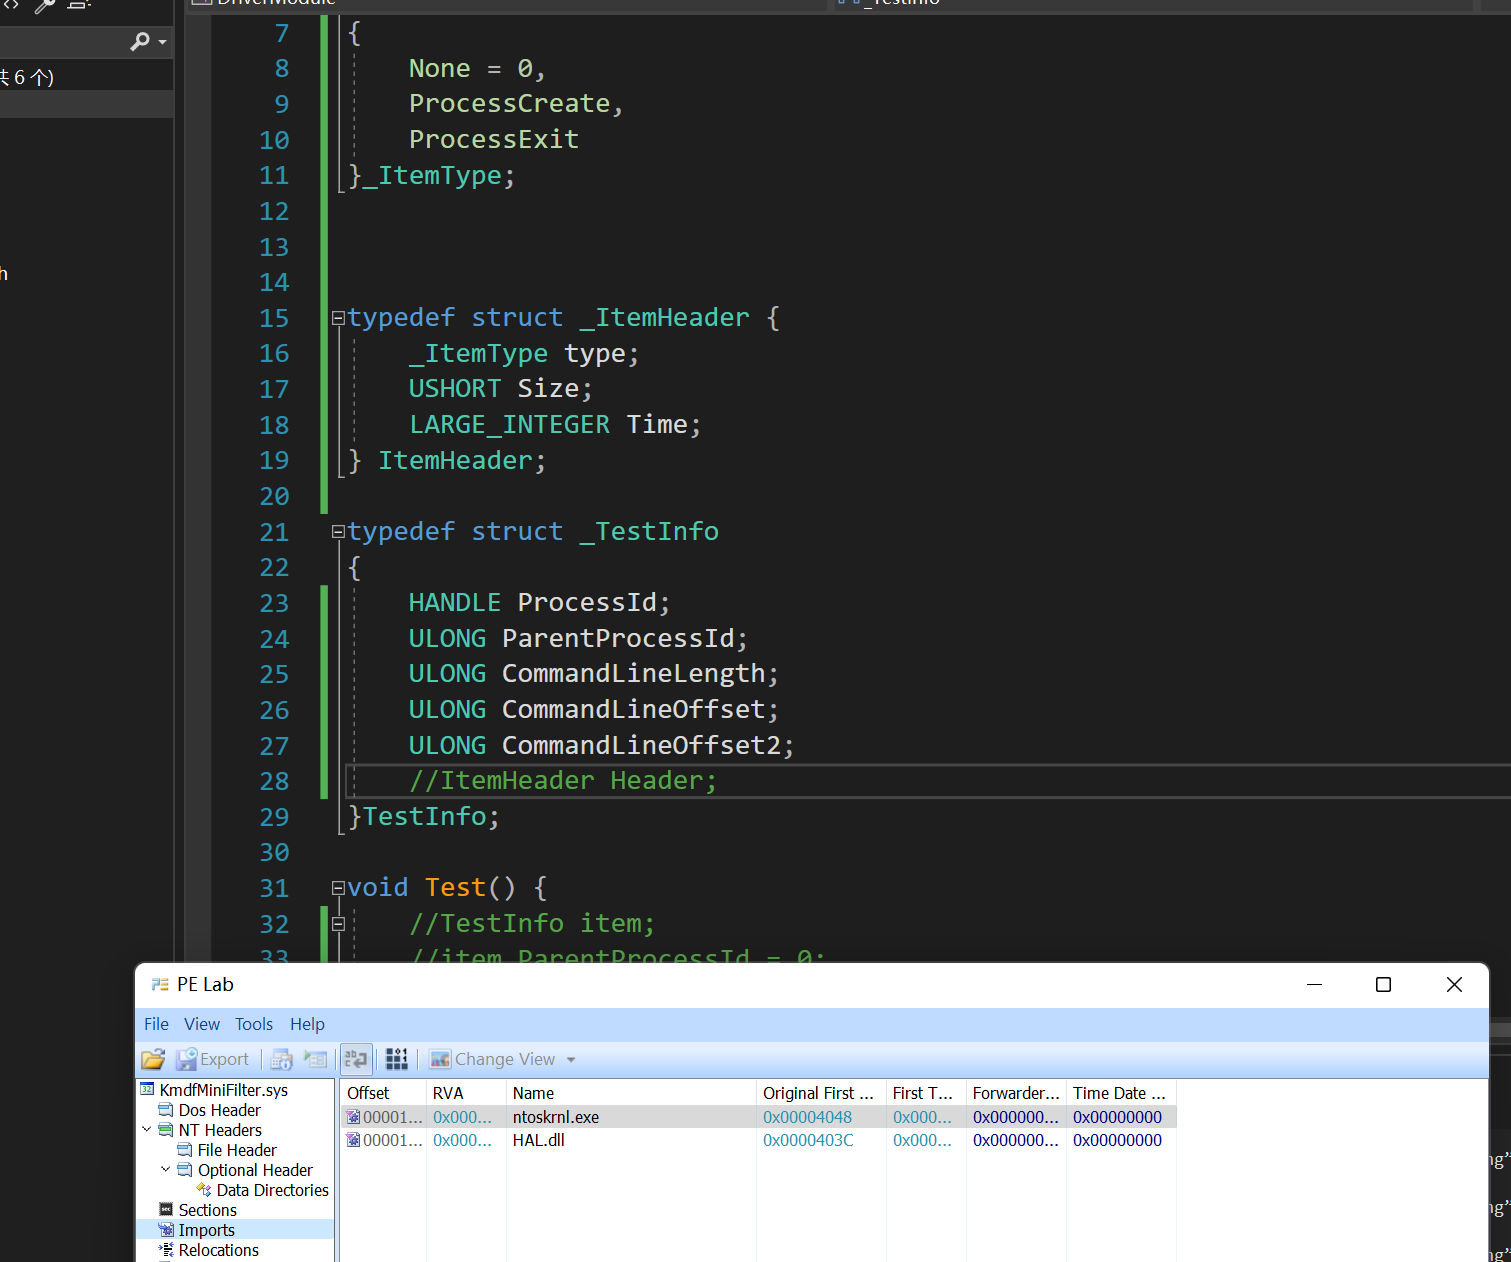Screen dimensions: 1511x1262
Task: Select the HAL.dll import row
Action: (x=758, y=1140)
